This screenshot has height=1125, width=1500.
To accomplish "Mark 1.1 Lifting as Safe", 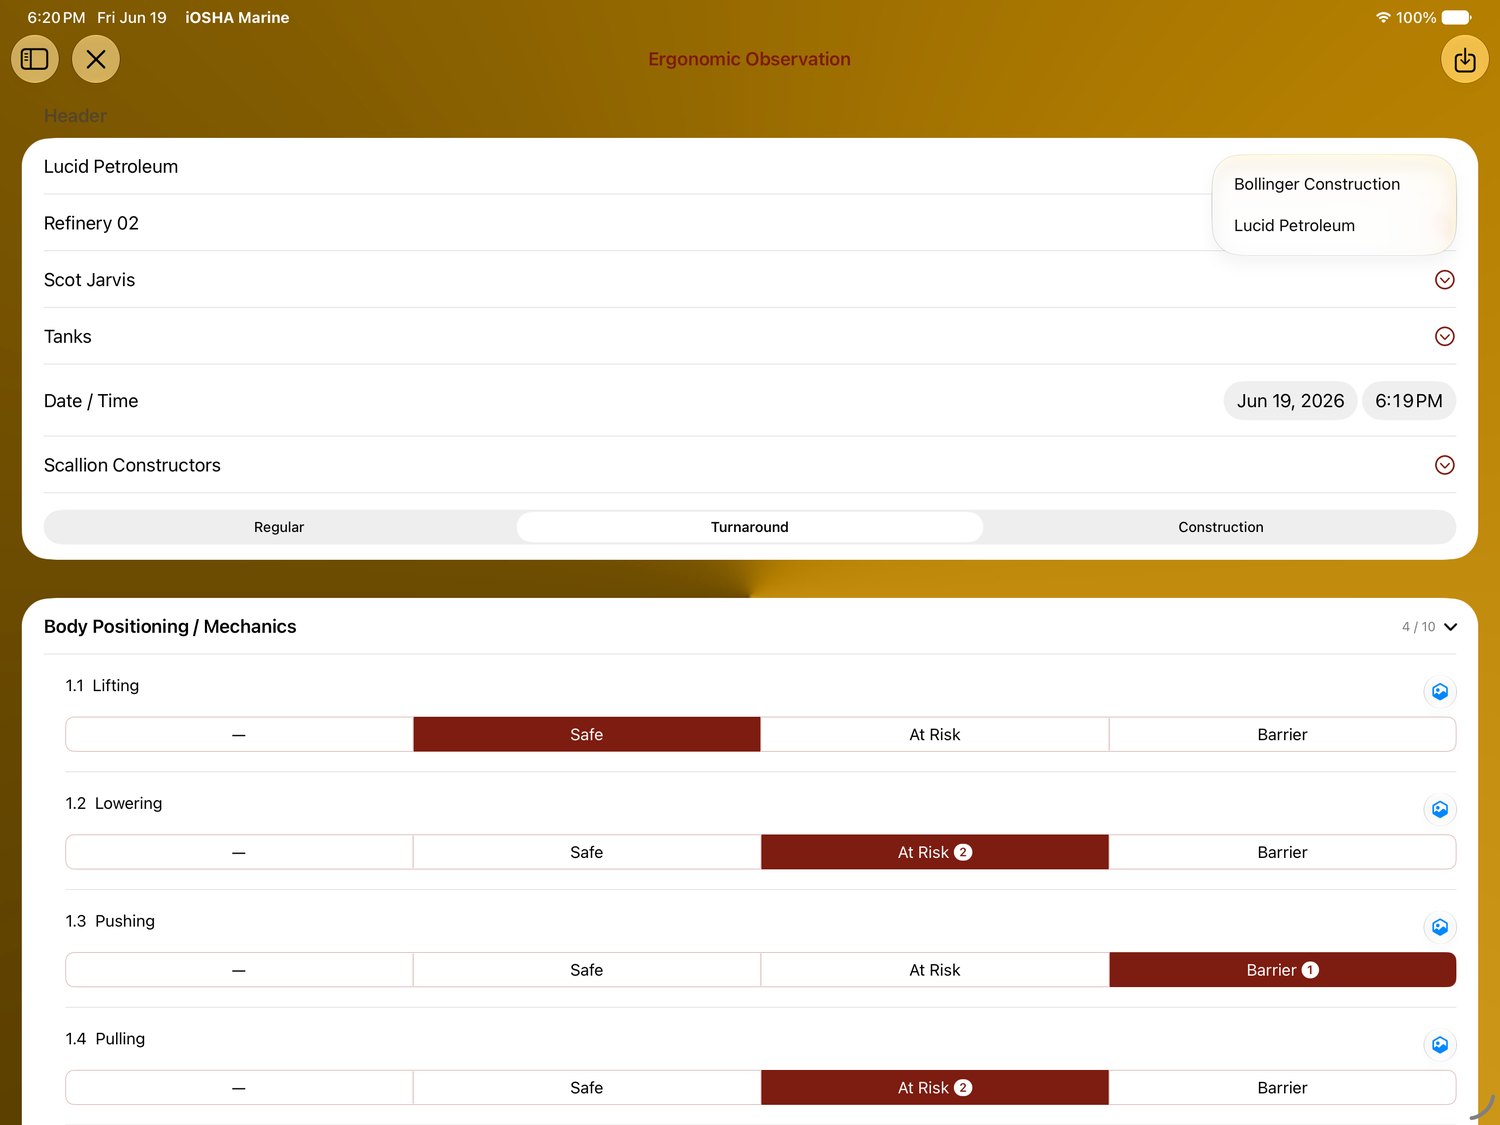I will tap(587, 735).
